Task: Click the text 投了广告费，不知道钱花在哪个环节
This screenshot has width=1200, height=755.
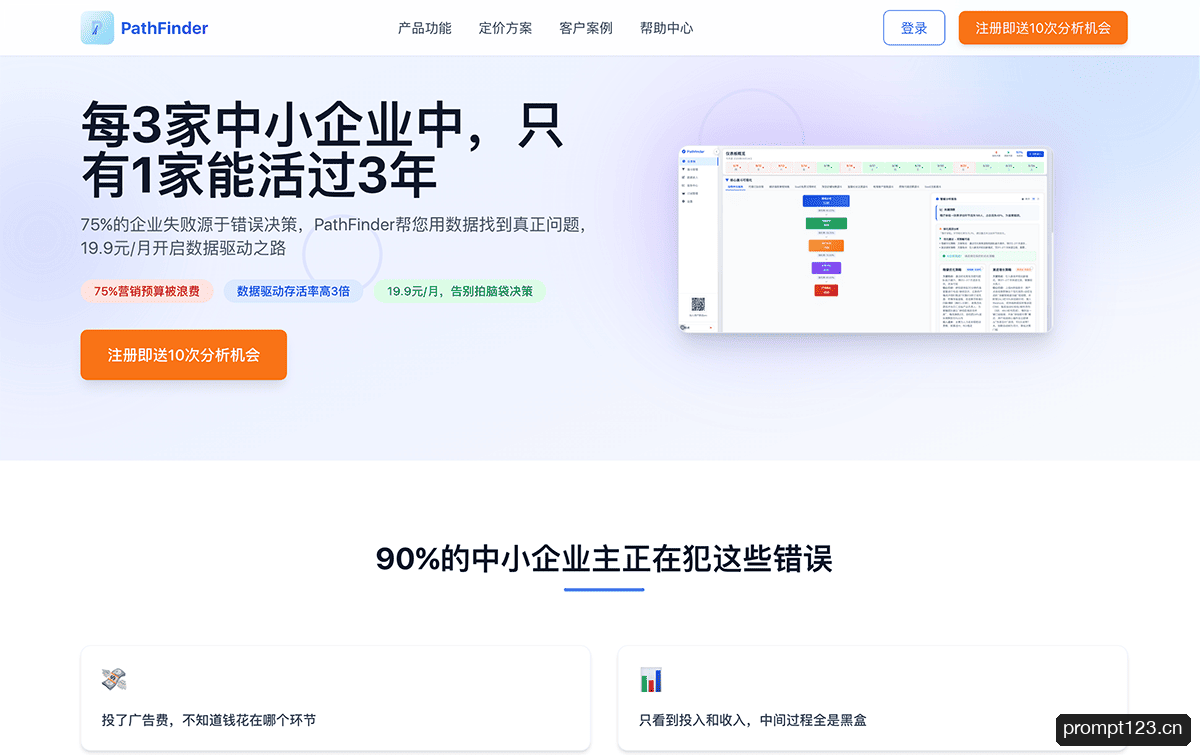Action: pyautogui.click(x=209, y=719)
